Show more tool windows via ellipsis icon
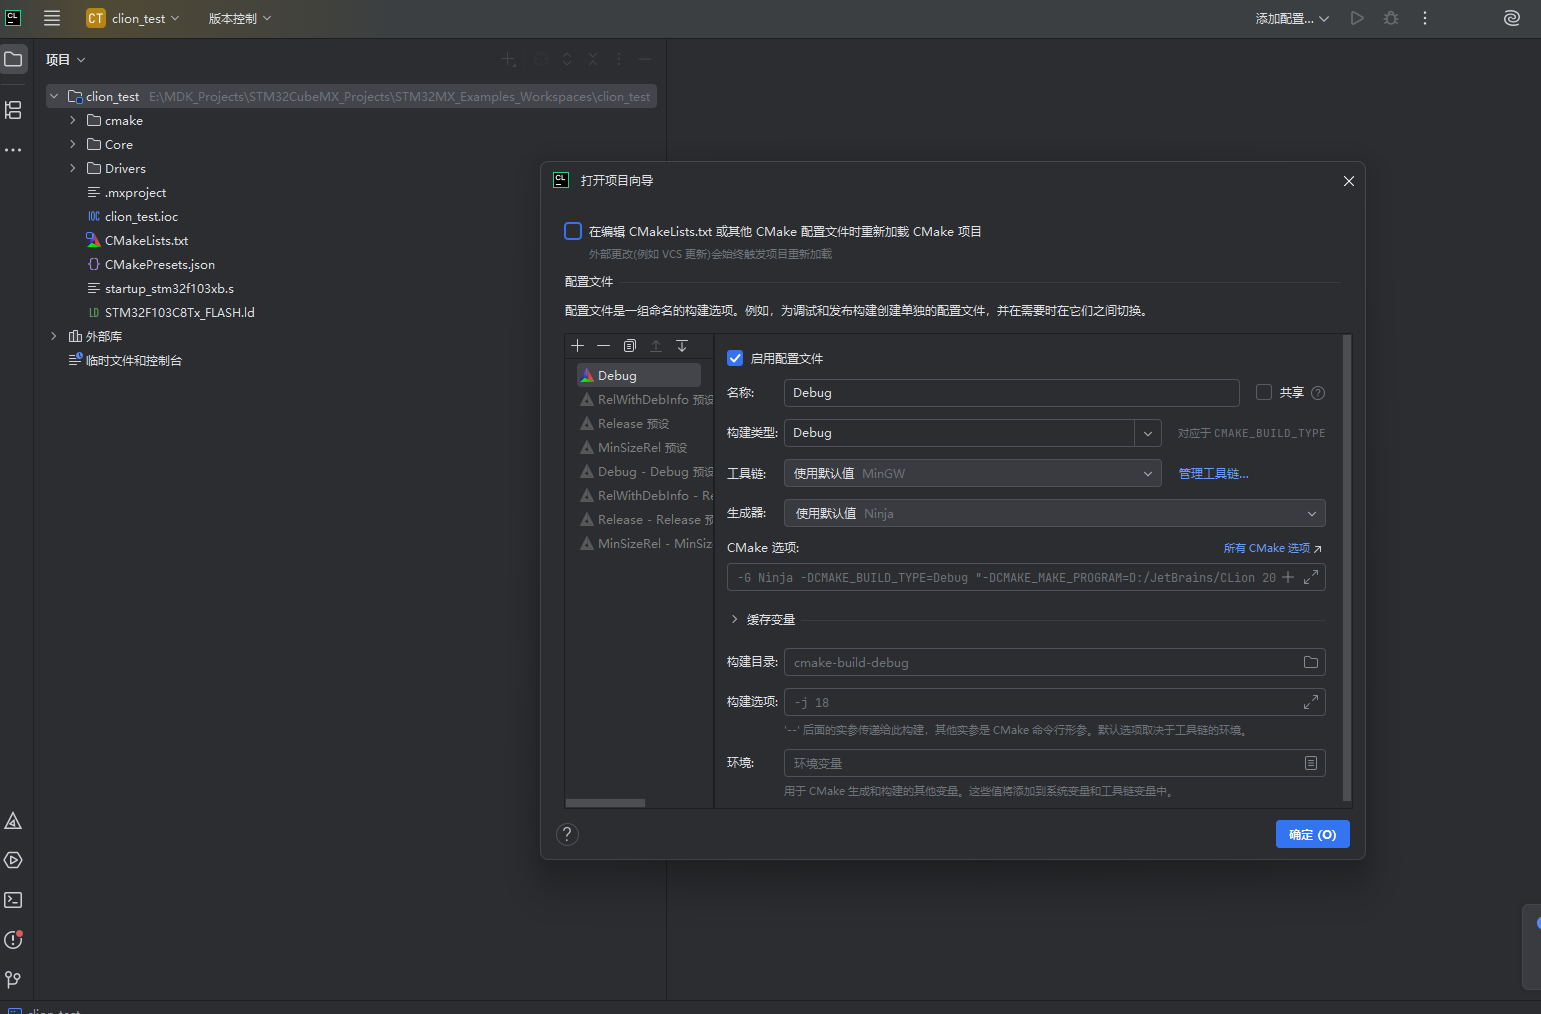1541x1014 pixels. pyautogui.click(x=13, y=150)
